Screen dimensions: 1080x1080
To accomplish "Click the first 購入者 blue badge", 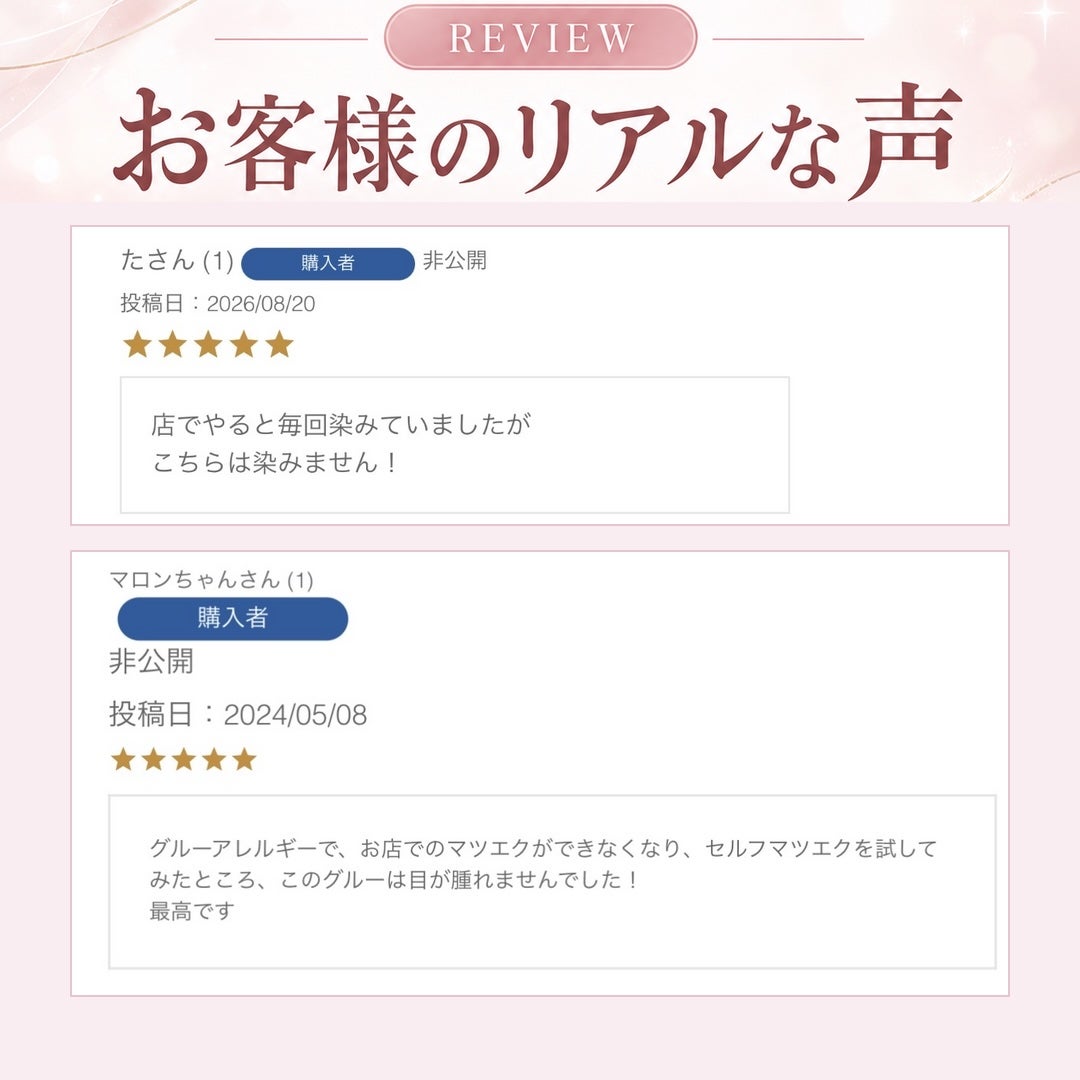I will click(328, 263).
